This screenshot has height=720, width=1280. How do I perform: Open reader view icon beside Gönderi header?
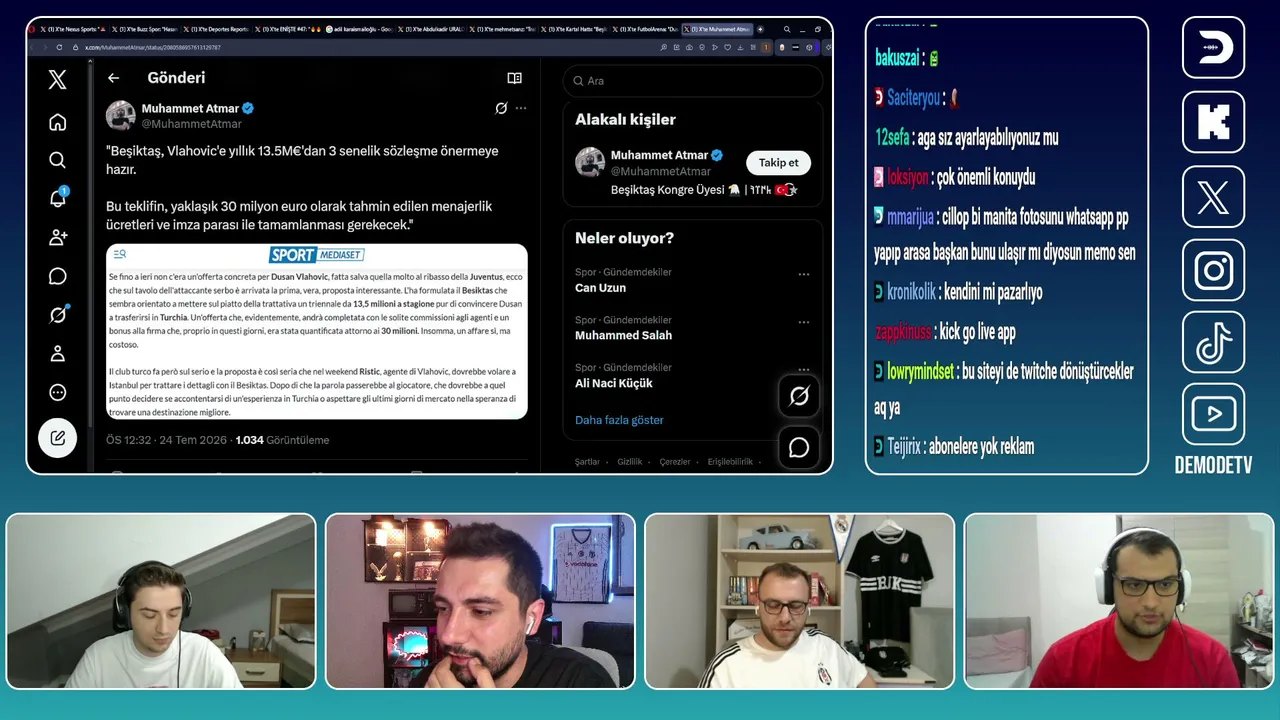514,78
